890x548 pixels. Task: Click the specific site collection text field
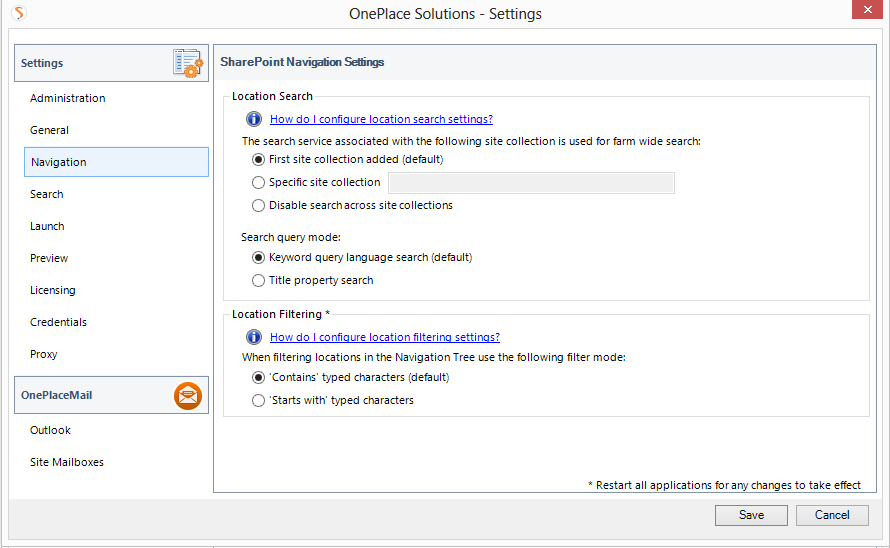pos(530,183)
